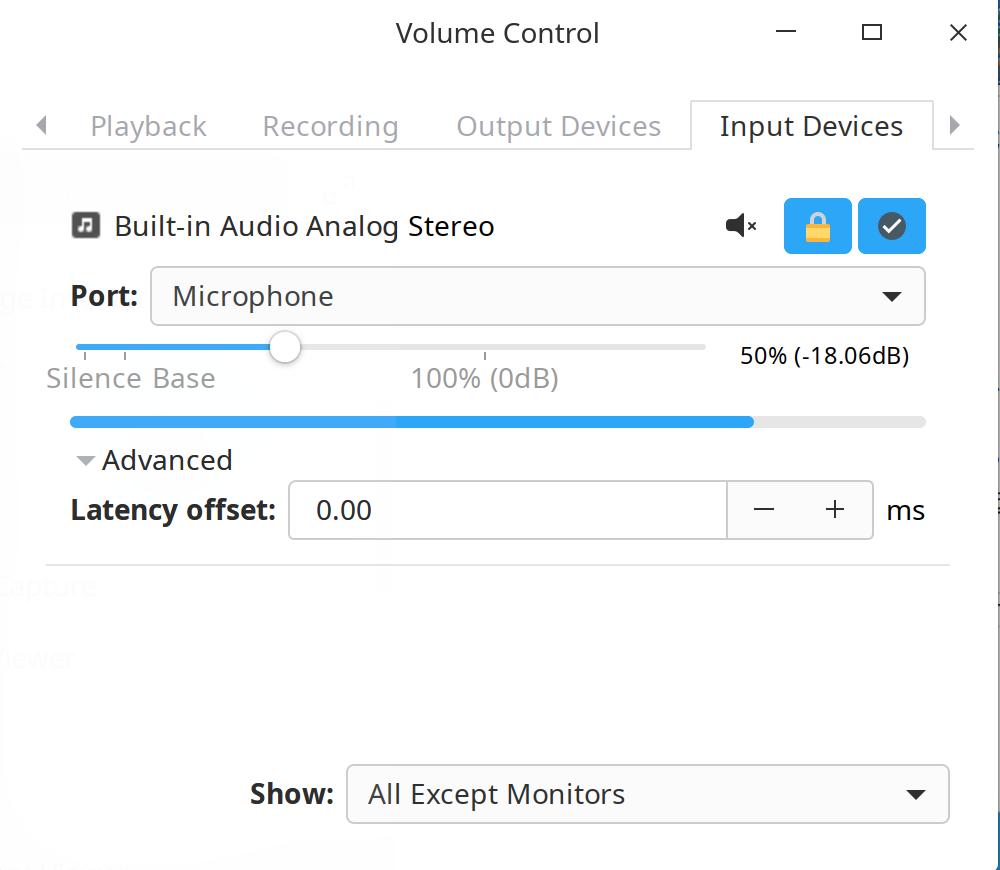Select the Input Devices tab
The image size is (1000, 870).
tap(811, 126)
